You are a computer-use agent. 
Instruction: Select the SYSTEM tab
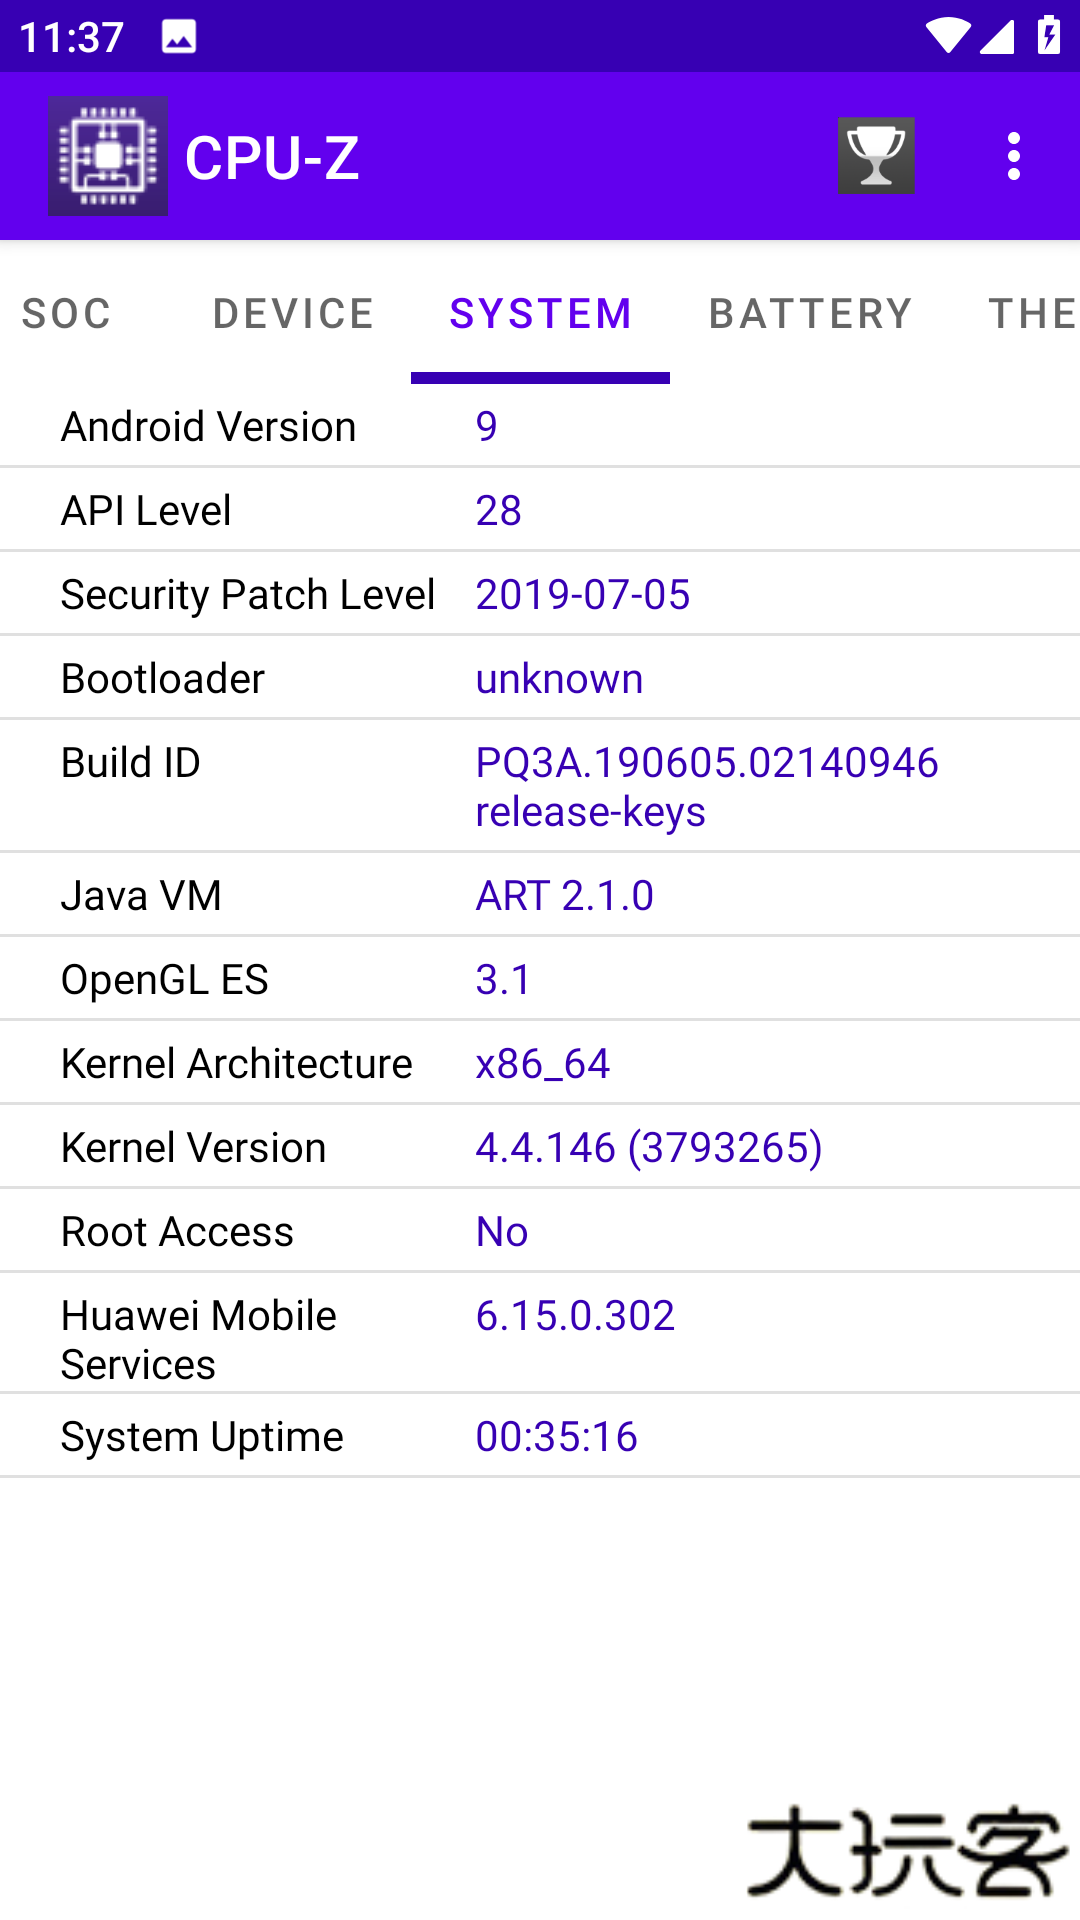click(x=540, y=314)
